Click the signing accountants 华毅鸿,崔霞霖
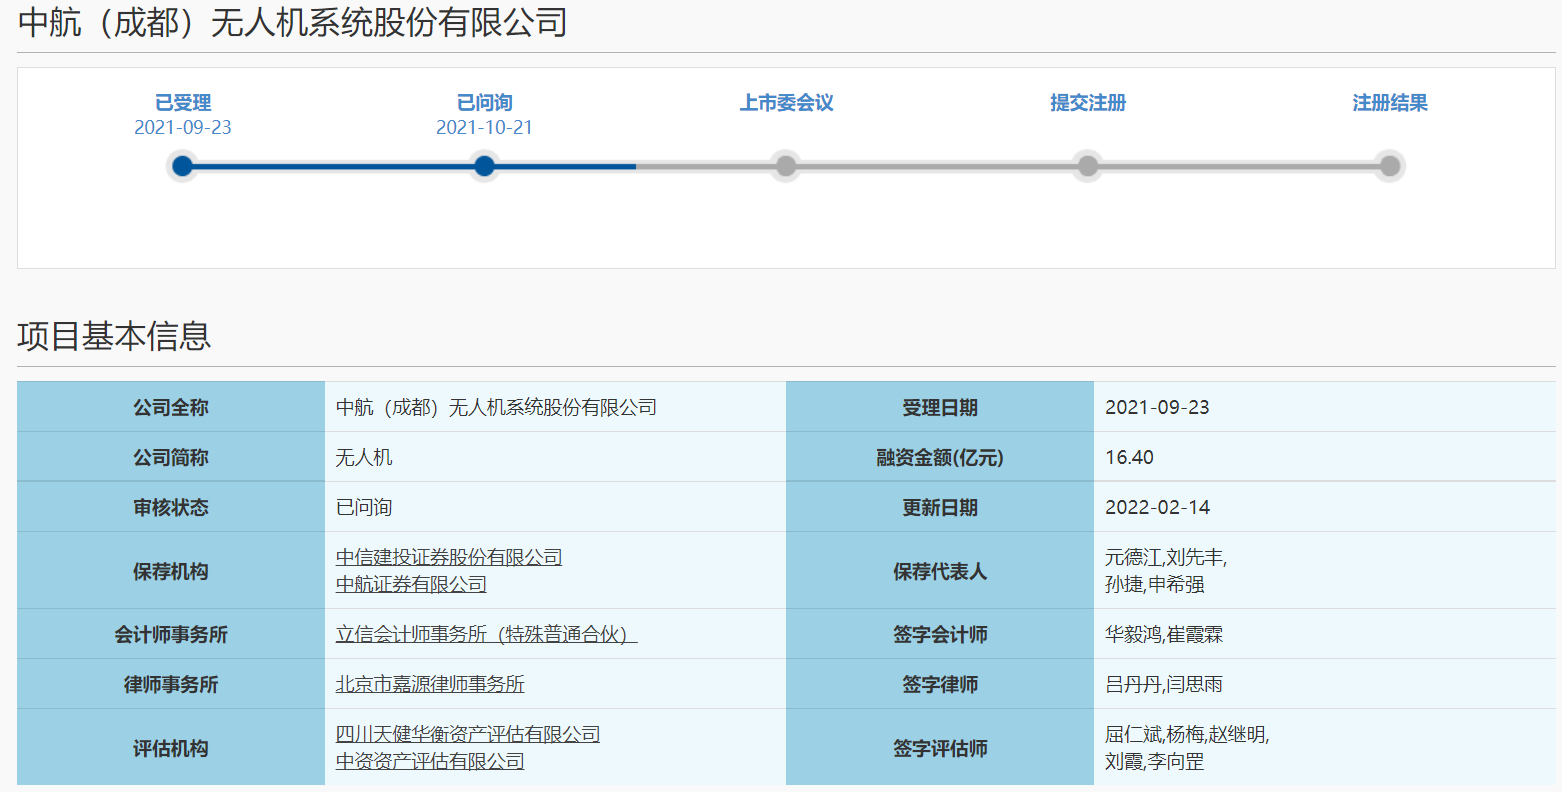 point(1164,635)
